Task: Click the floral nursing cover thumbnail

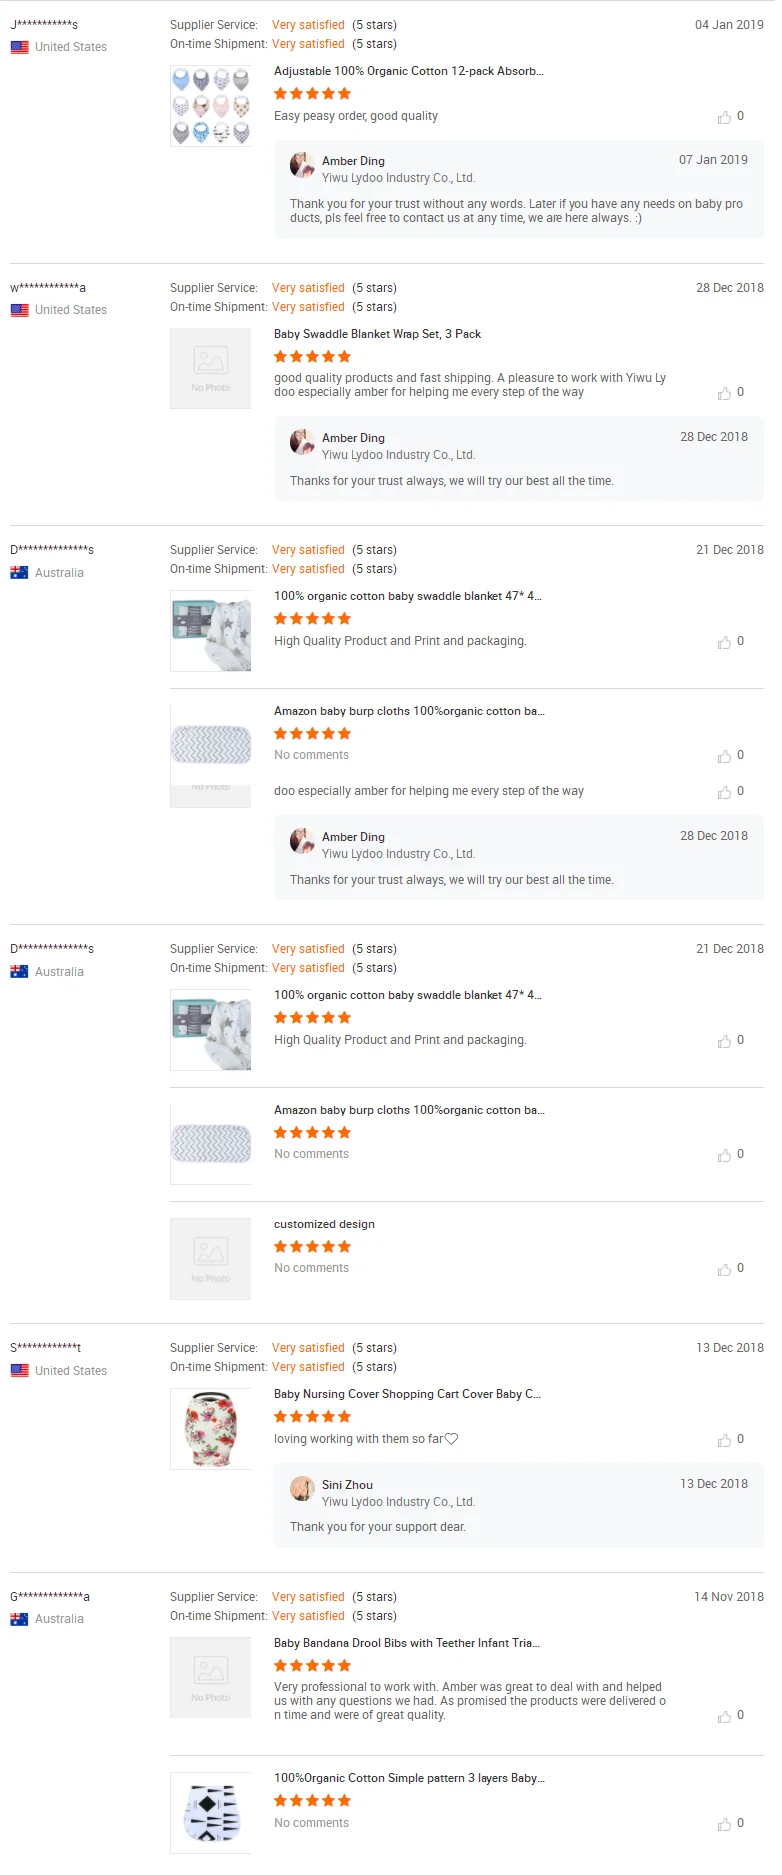Action: pyautogui.click(x=210, y=1429)
